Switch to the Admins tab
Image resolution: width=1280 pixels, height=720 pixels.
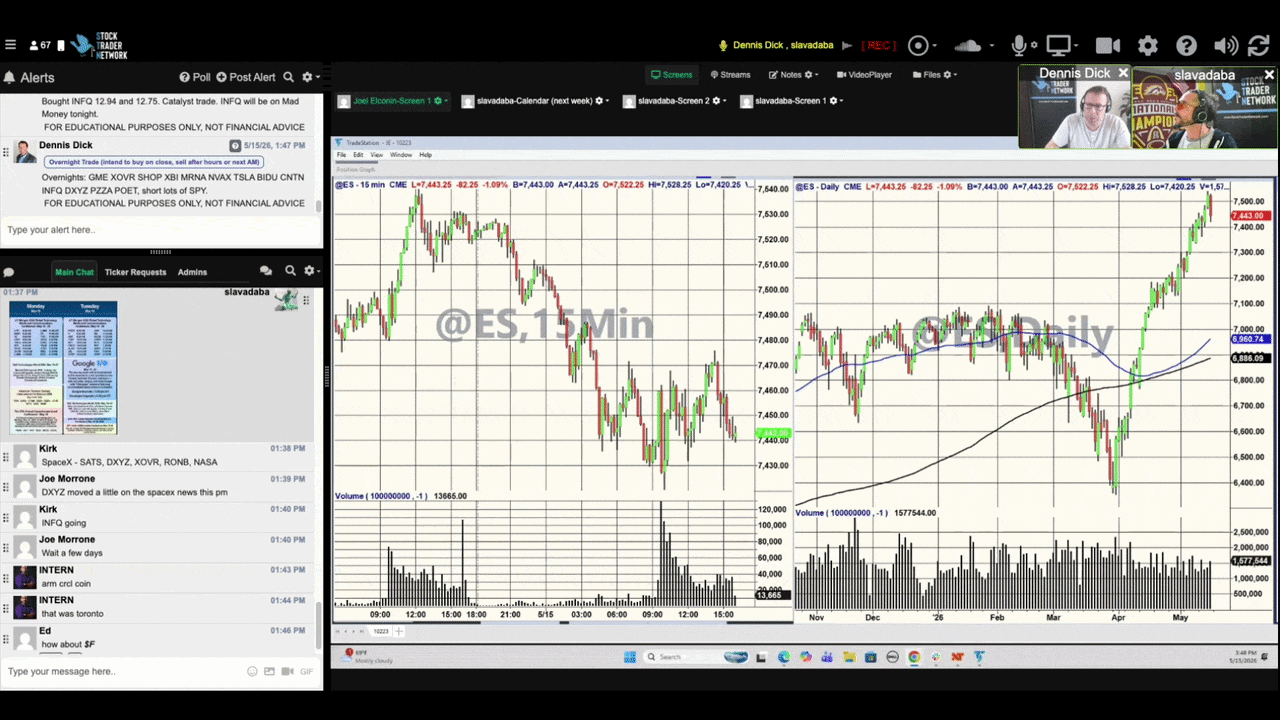(x=192, y=272)
